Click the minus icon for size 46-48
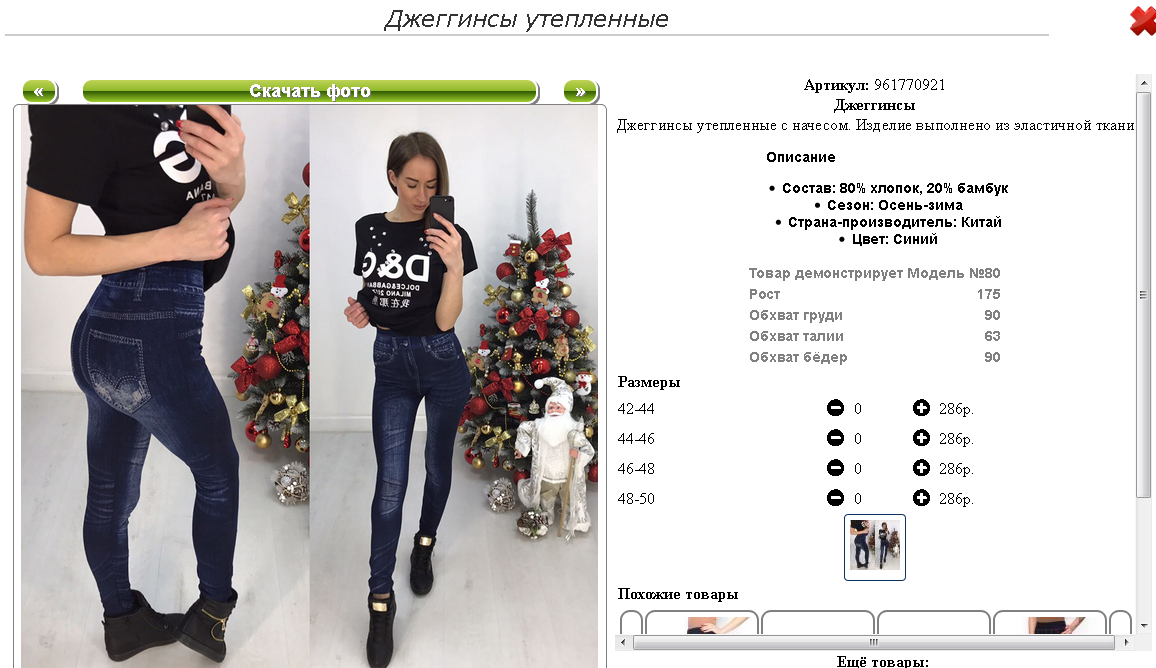The image size is (1156, 668). pos(835,467)
